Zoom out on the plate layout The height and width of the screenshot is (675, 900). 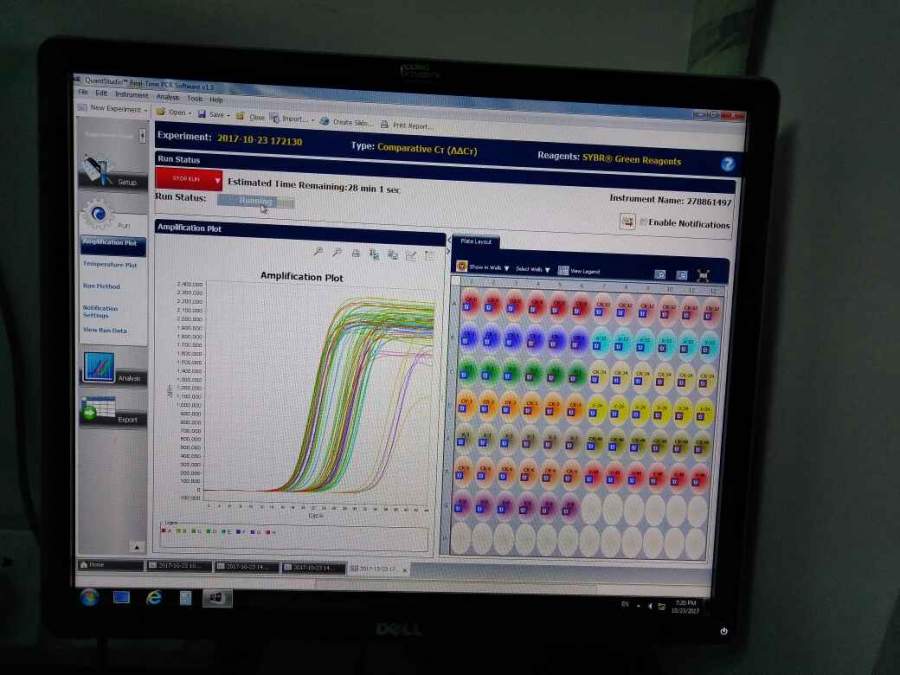pyautogui.click(x=681, y=276)
